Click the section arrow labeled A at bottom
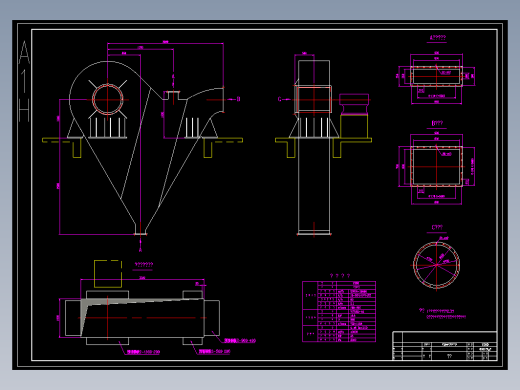This screenshot has width=520, height=390. click(x=140, y=249)
